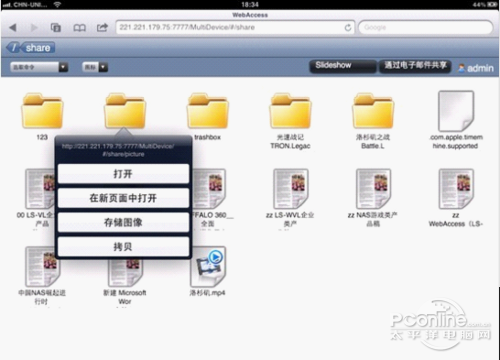Open the zz NAS document
This screenshot has width=500, height=360.
coord(373,189)
